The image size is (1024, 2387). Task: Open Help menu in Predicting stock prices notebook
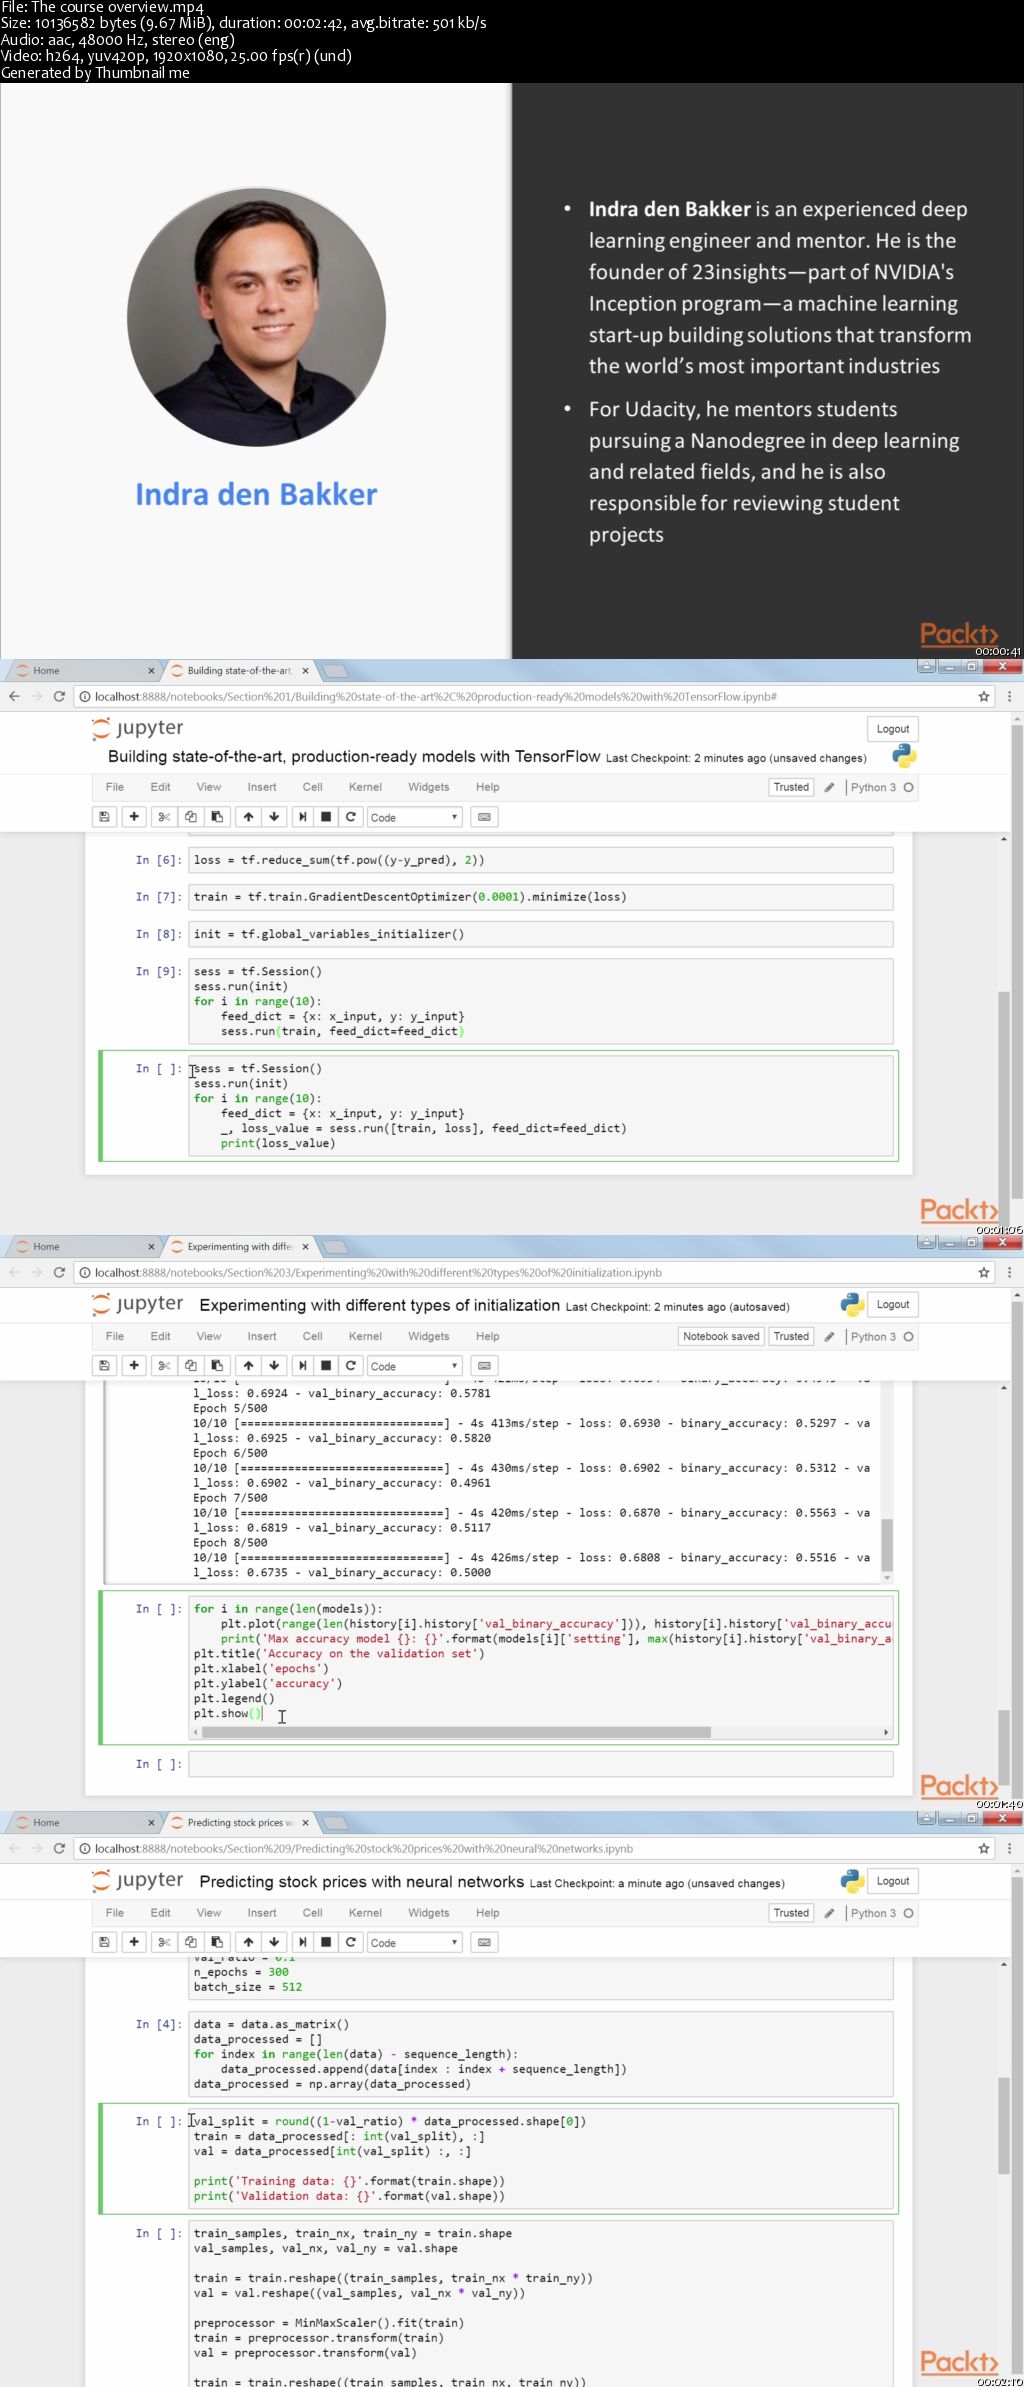487,1912
